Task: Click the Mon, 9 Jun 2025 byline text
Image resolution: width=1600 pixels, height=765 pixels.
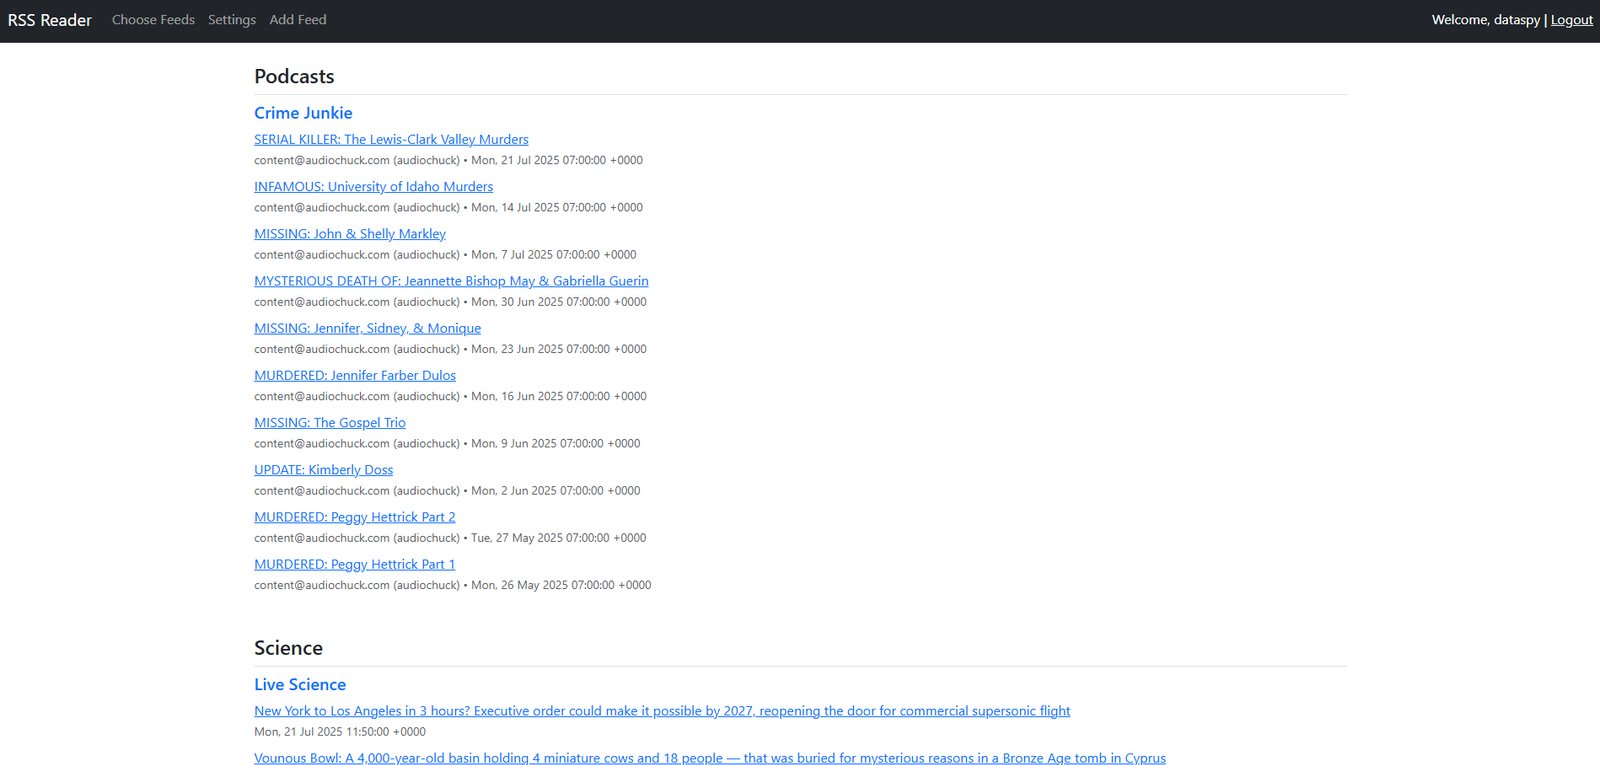Action: point(447,443)
